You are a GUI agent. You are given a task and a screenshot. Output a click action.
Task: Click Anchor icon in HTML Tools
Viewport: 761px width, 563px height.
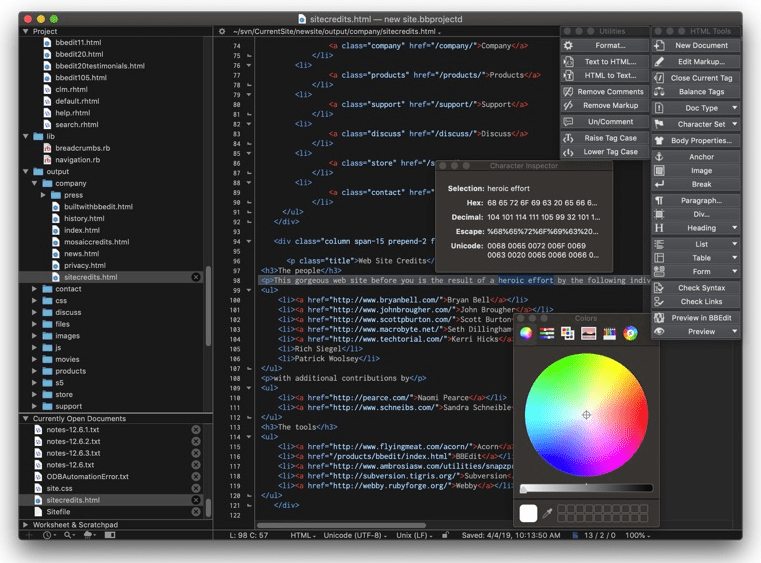click(x=659, y=157)
